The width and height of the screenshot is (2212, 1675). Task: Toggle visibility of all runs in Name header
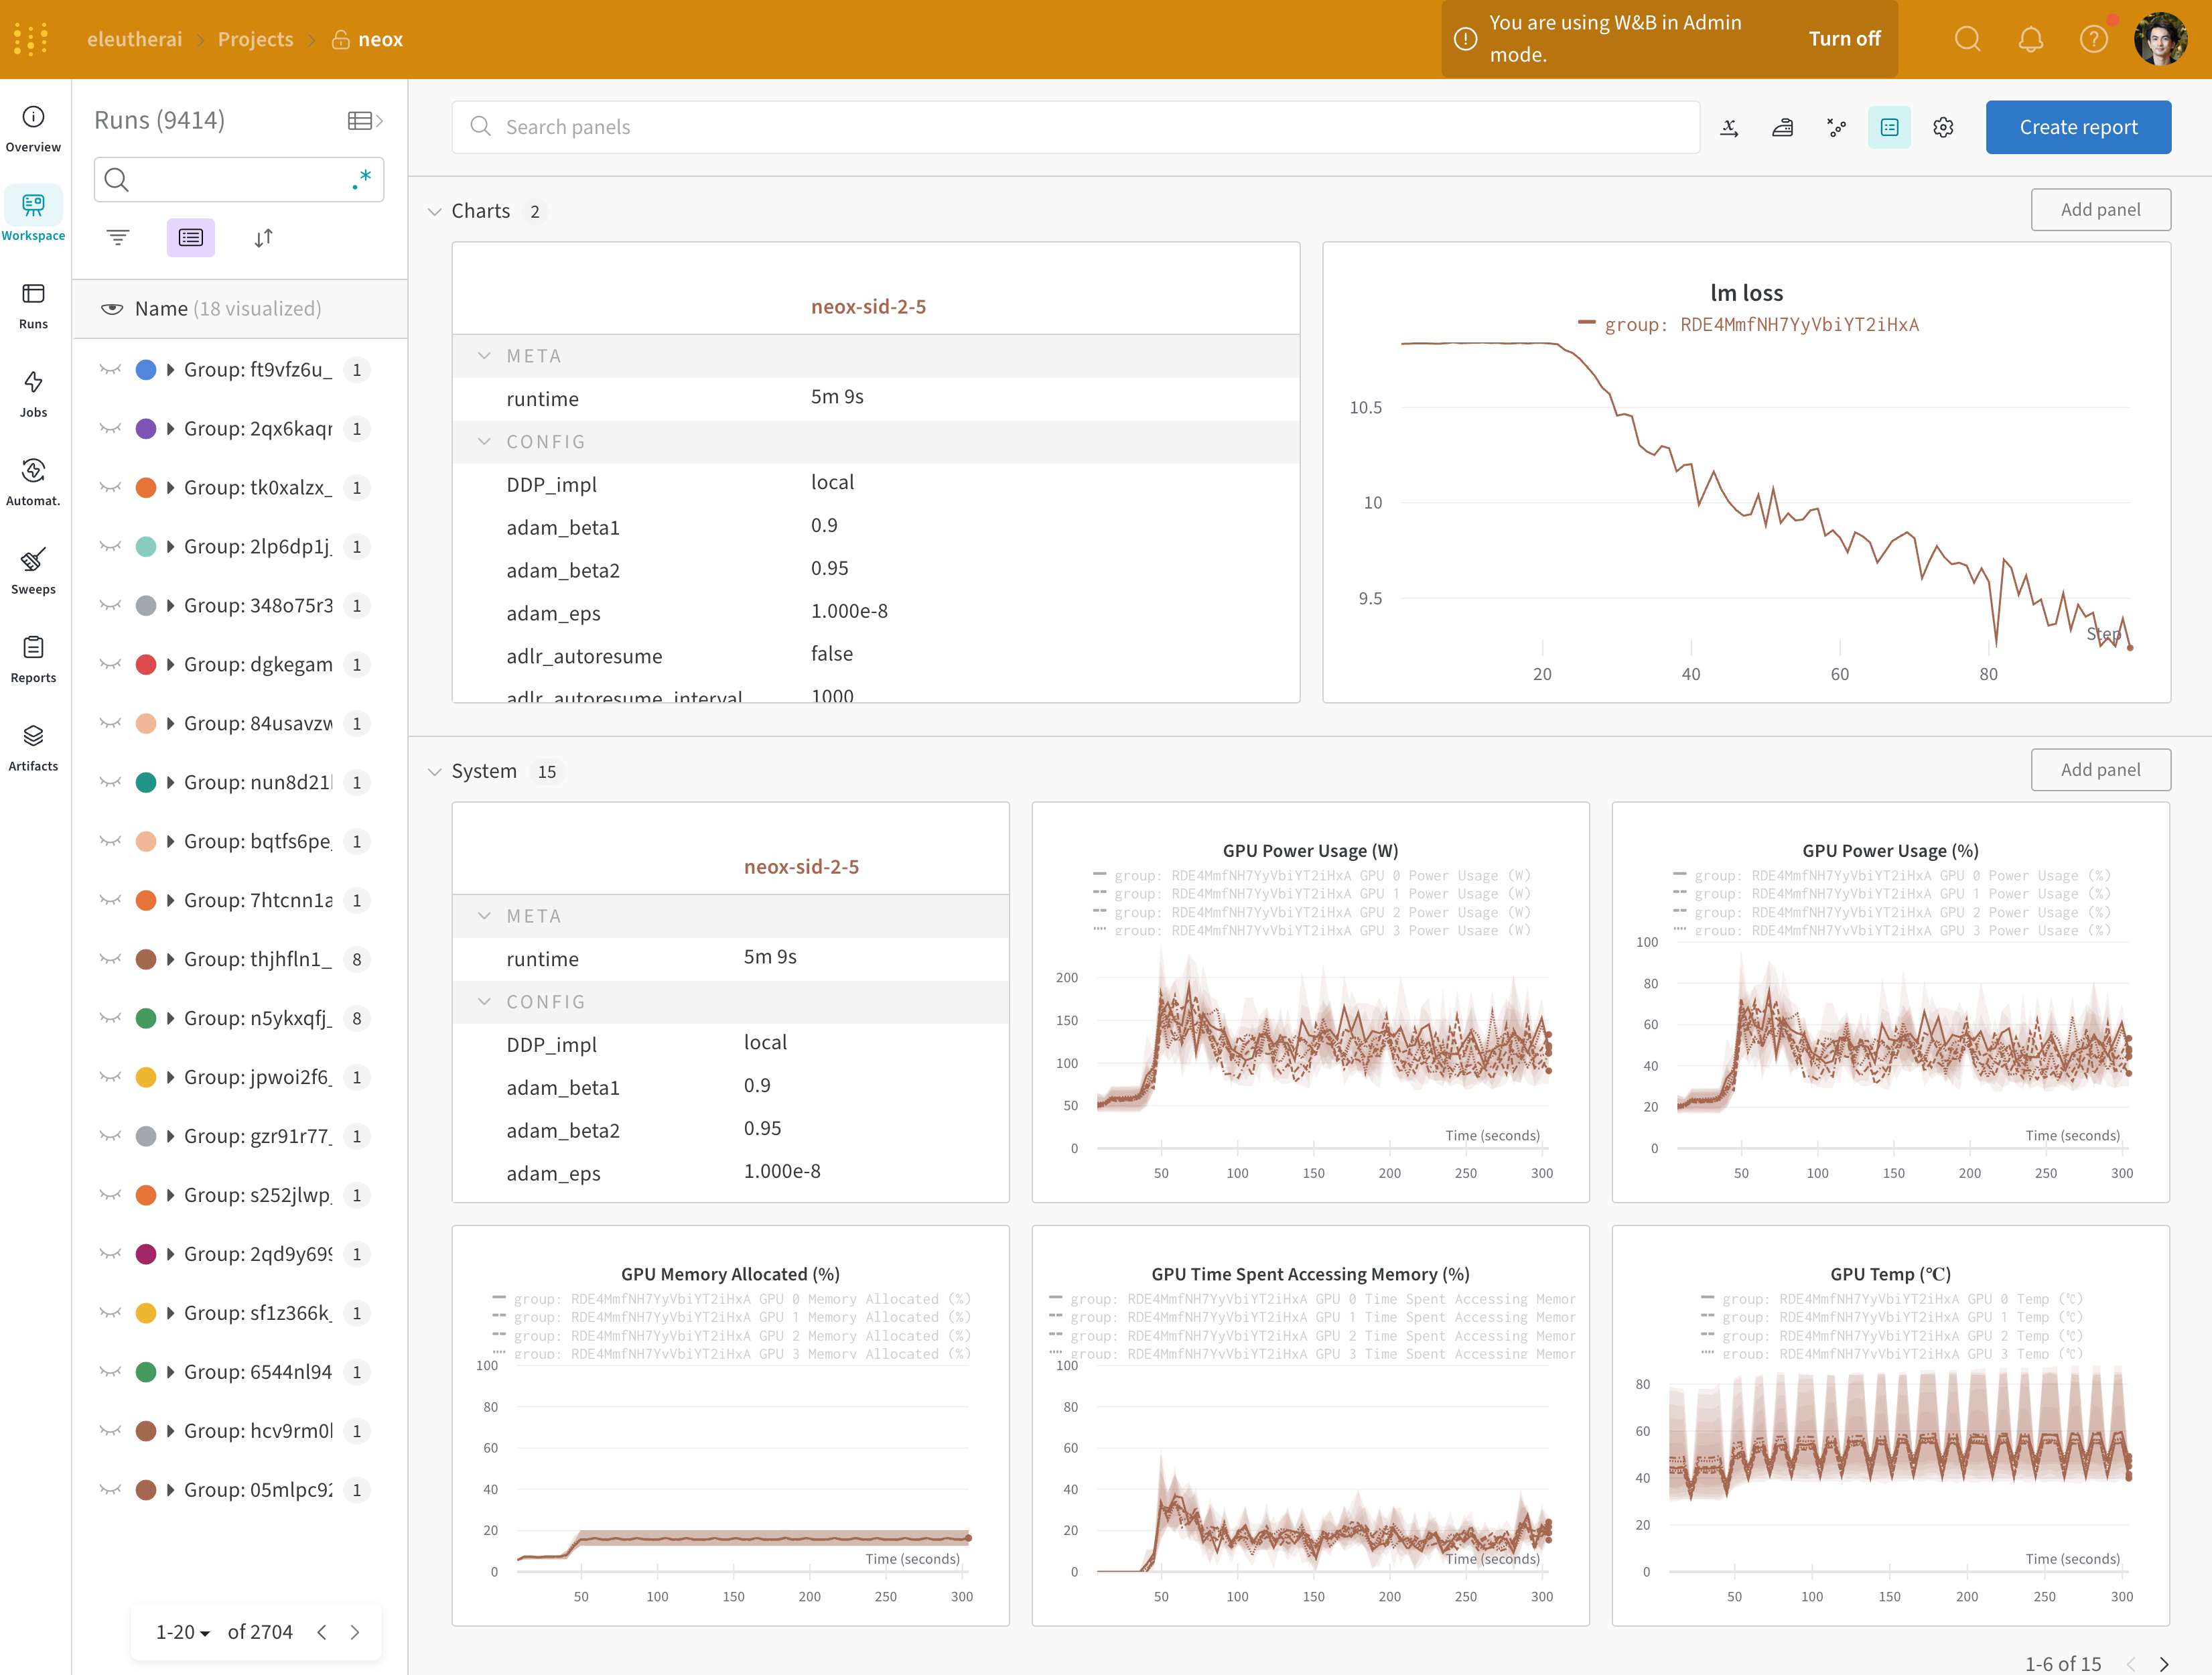point(112,309)
